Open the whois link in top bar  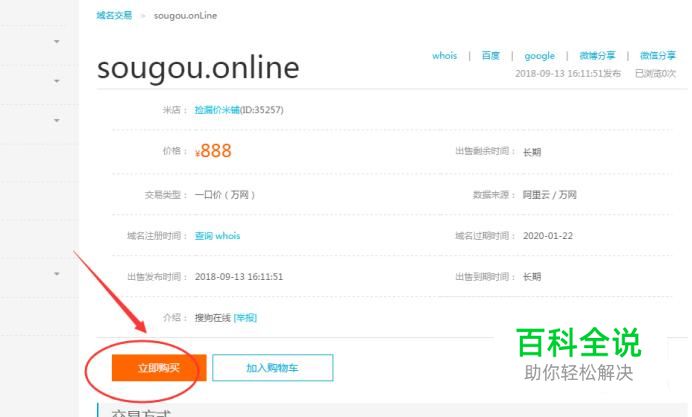(x=444, y=56)
